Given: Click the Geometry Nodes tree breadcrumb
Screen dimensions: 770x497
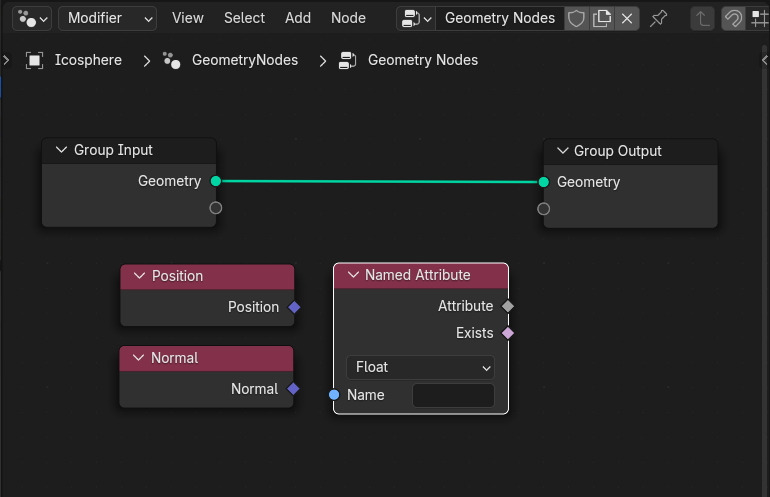Looking at the screenshot, I should (x=423, y=60).
